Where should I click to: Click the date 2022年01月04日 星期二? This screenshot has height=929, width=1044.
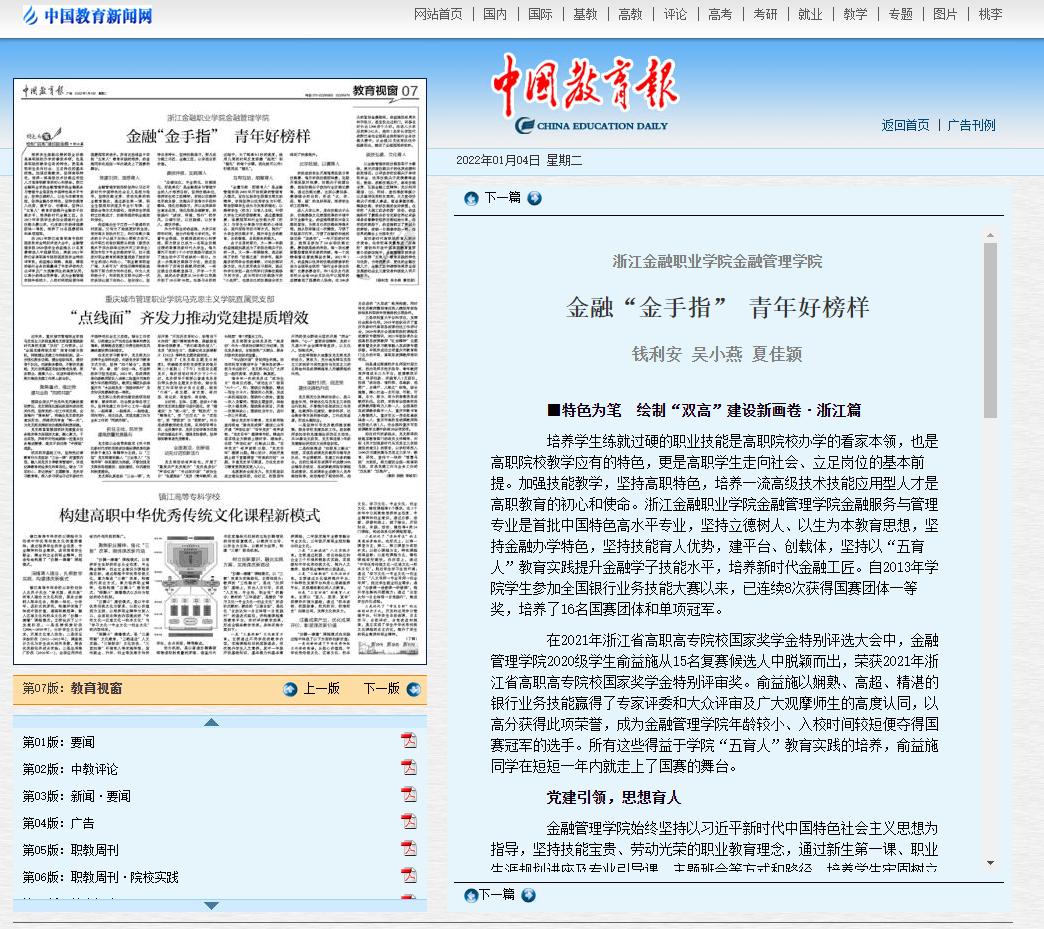519,160
